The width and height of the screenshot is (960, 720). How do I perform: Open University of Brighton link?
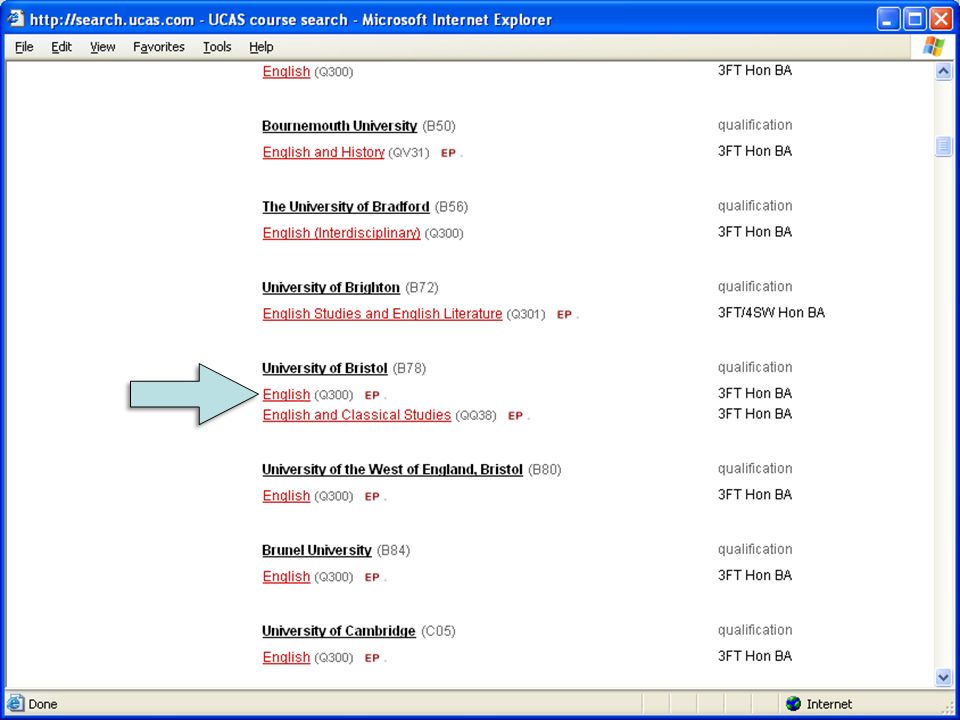point(331,288)
